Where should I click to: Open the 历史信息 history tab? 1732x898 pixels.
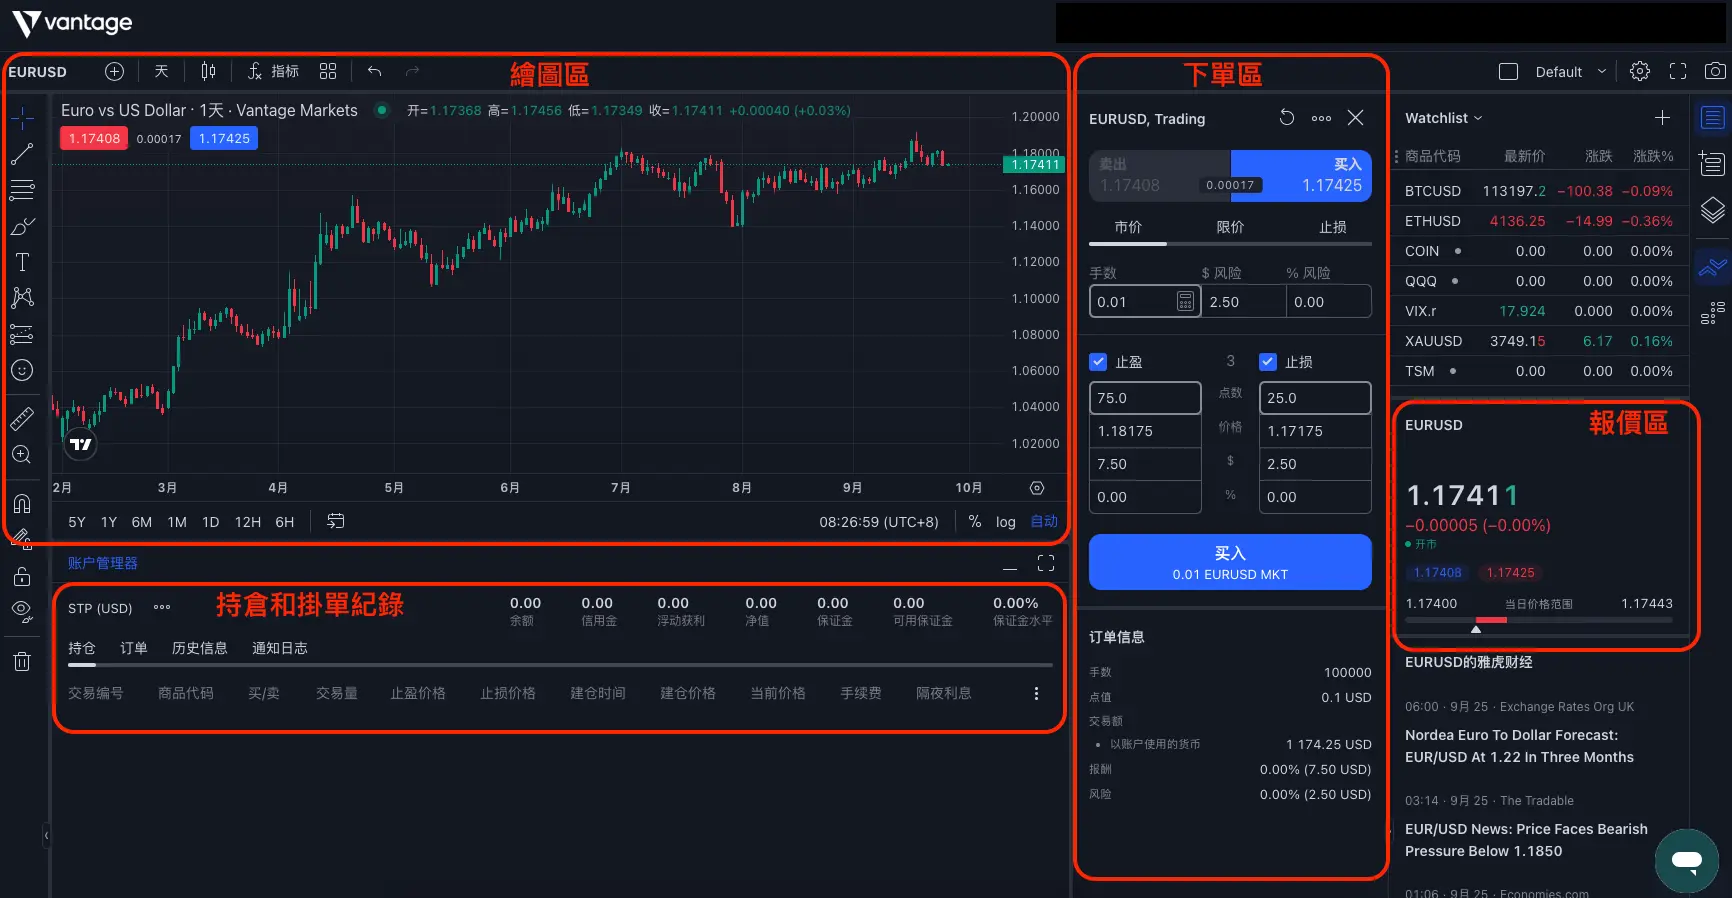tap(200, 648)
